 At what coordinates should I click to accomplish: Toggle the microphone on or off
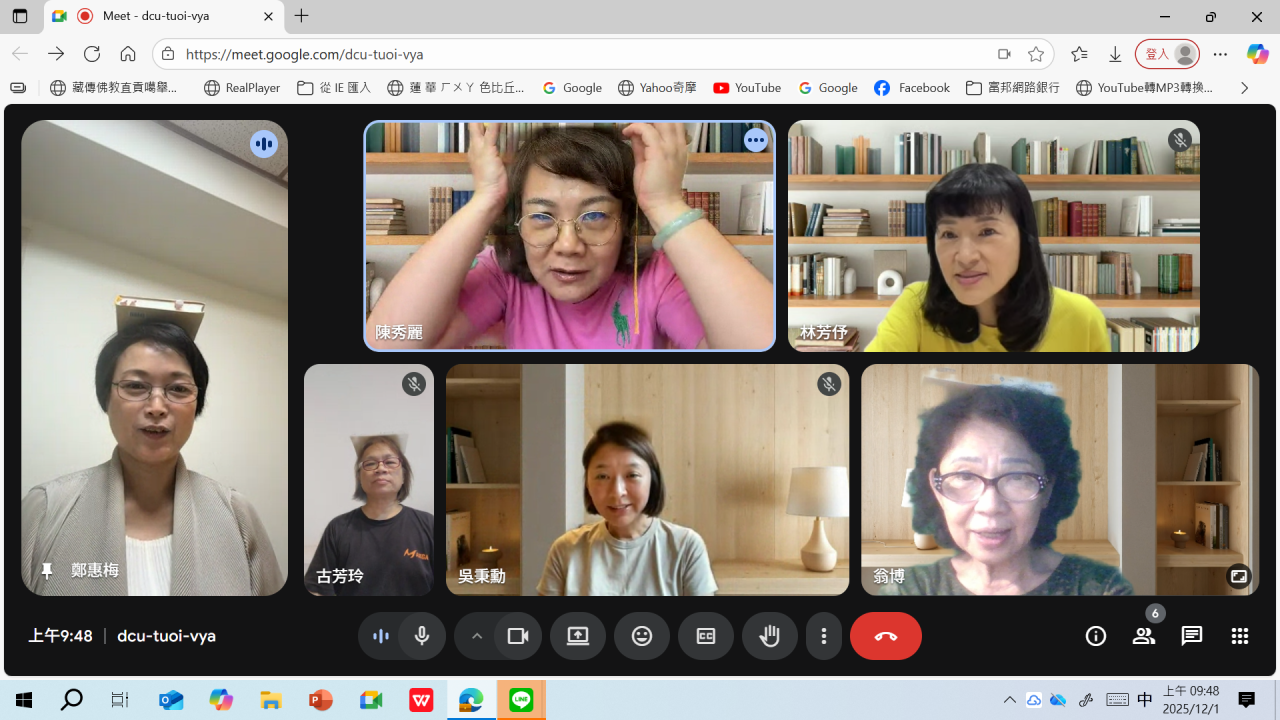422,636
